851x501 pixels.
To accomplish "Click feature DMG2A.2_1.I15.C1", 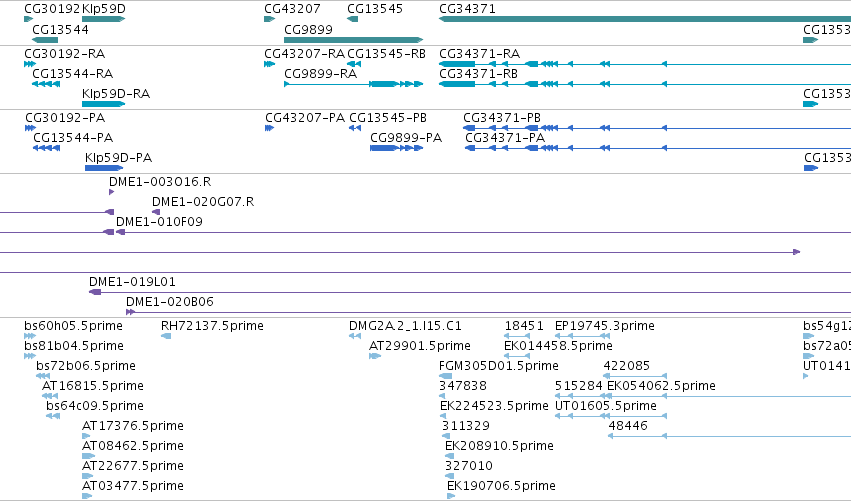I will (x=355, y=336).
